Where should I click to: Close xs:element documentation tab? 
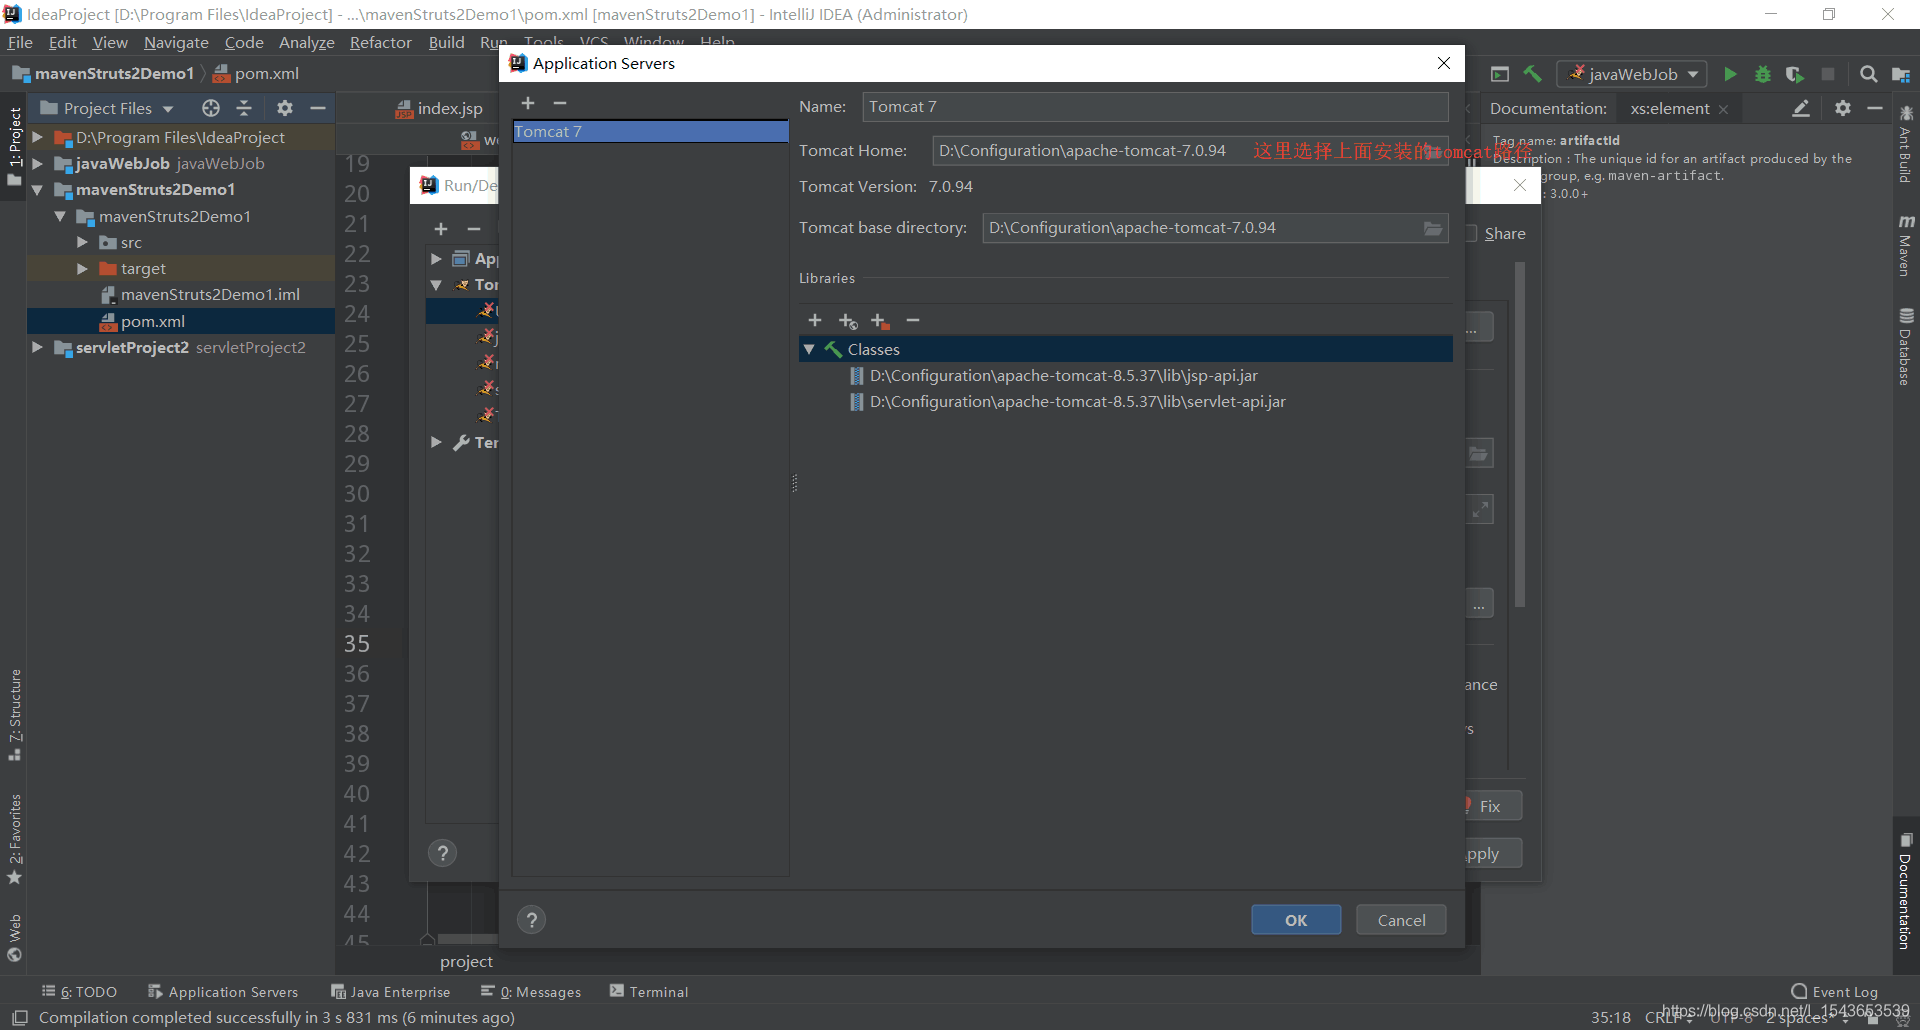pyautogui.click(x=1723, y=109)
